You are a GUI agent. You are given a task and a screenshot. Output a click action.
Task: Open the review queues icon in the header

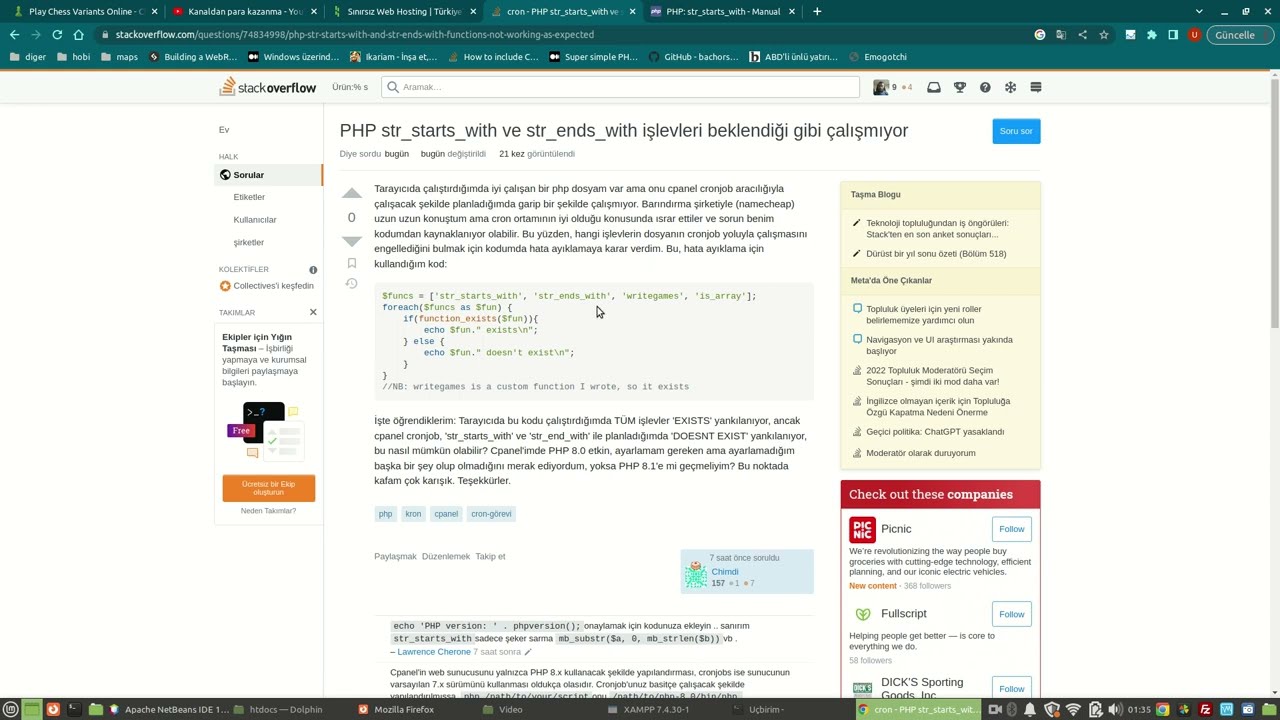[x=1010, y=87]
